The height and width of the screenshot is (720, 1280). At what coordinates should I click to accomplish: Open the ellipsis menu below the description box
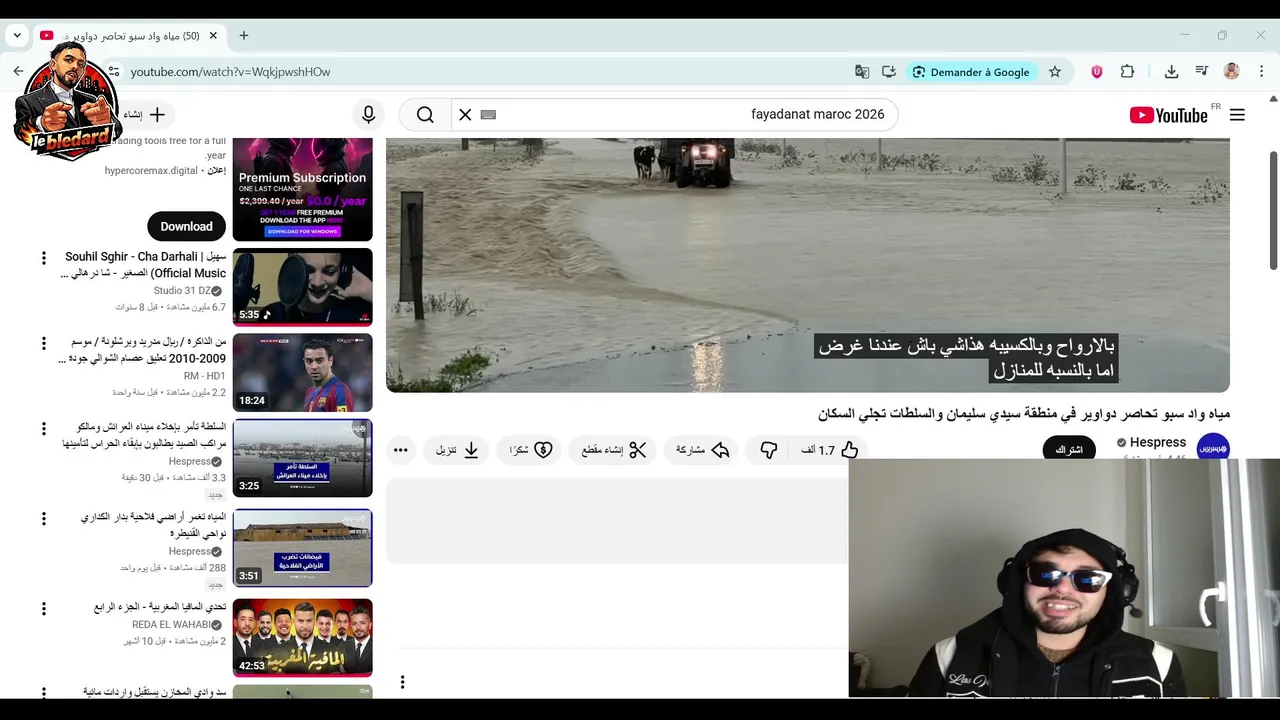(x=402, y=682)
